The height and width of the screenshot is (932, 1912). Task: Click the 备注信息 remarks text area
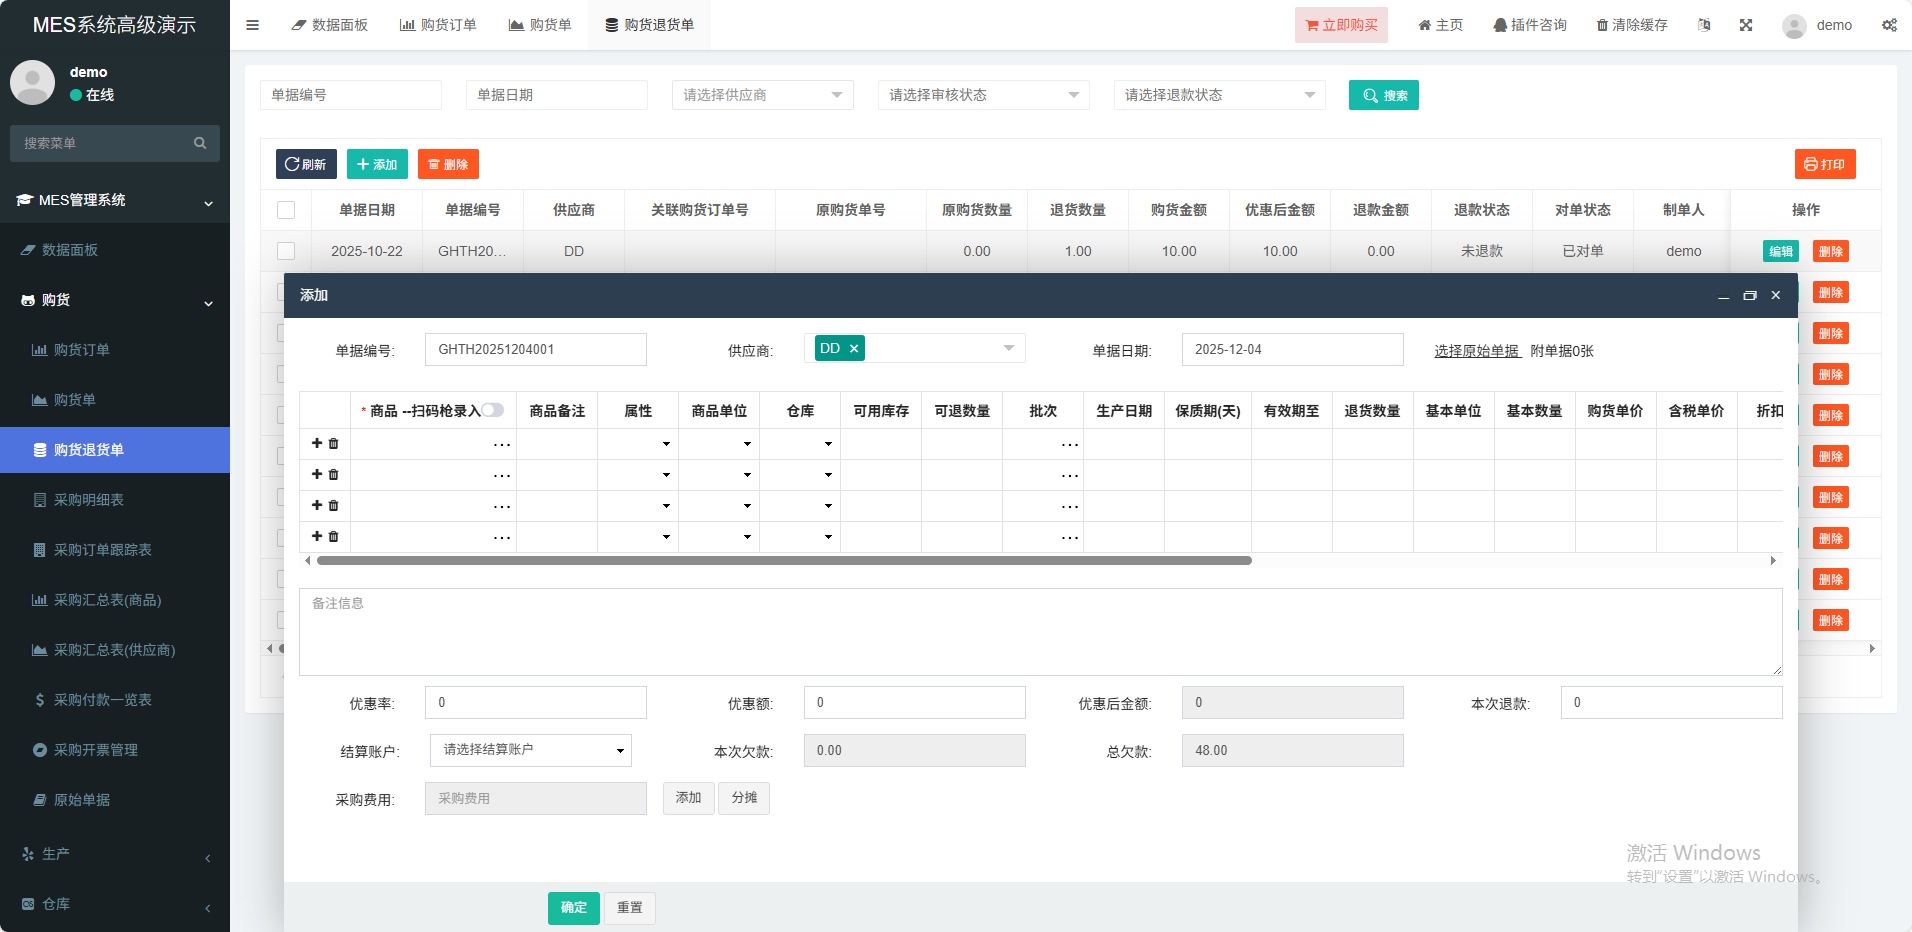coord(1040,632)
